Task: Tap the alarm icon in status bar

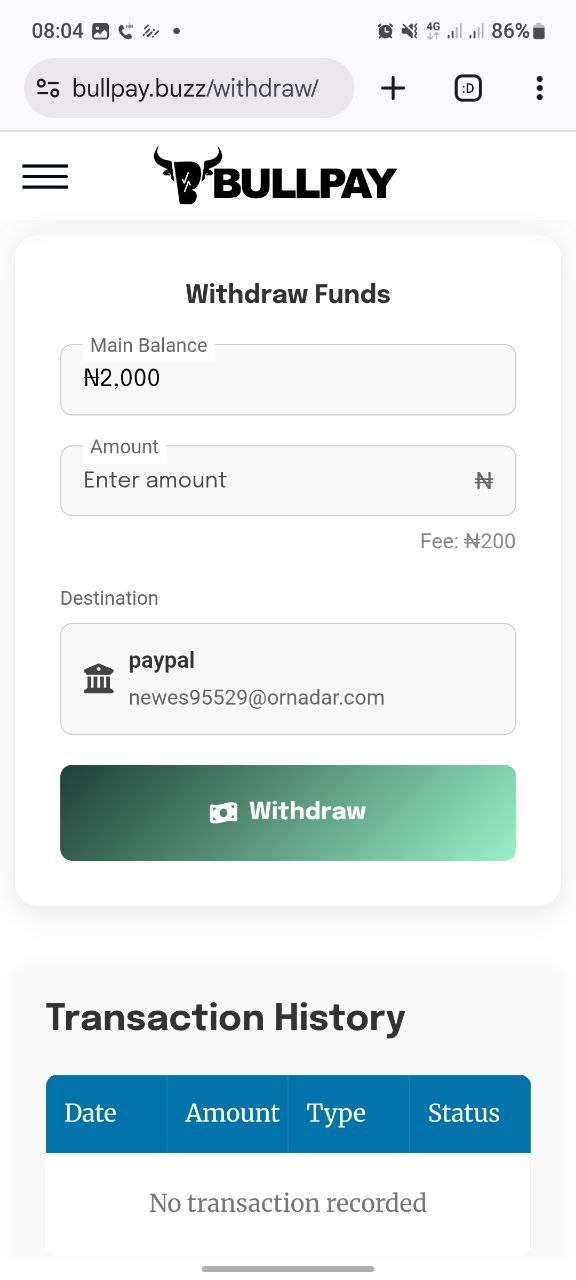Action: (x=385, y=31)
